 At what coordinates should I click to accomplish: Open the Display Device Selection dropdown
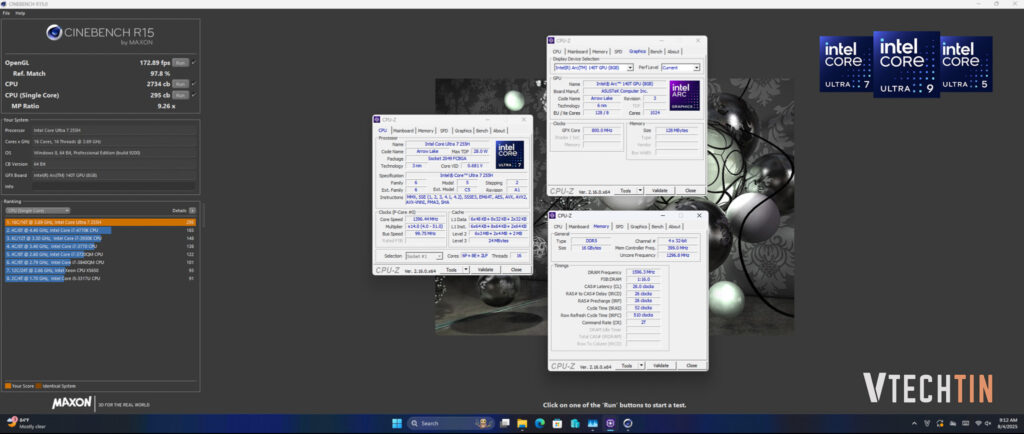point(594,67)
